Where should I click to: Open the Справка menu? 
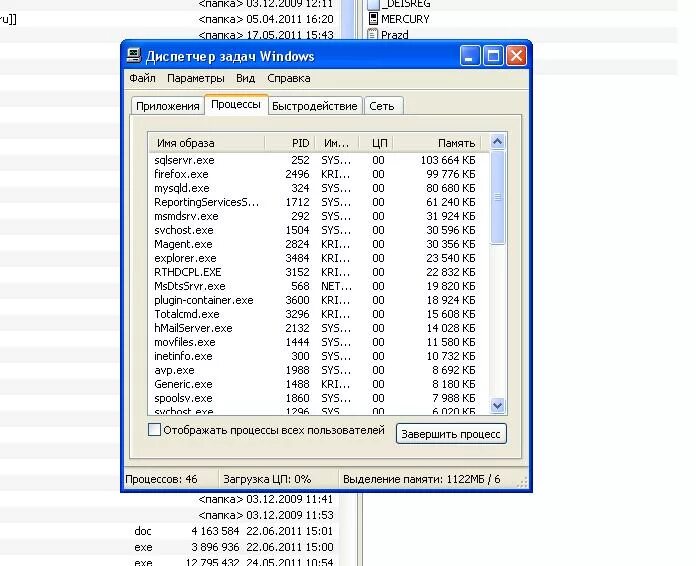pos(289,78)
